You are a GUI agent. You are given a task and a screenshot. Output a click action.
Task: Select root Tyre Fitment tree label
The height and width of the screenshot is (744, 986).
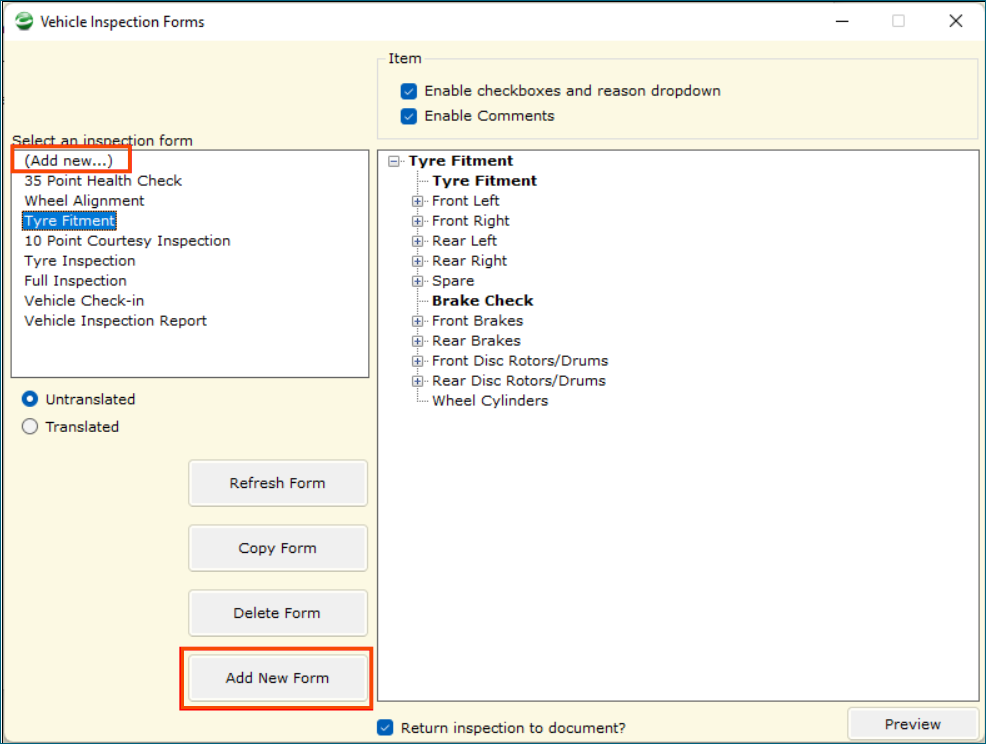pos(460,161)
